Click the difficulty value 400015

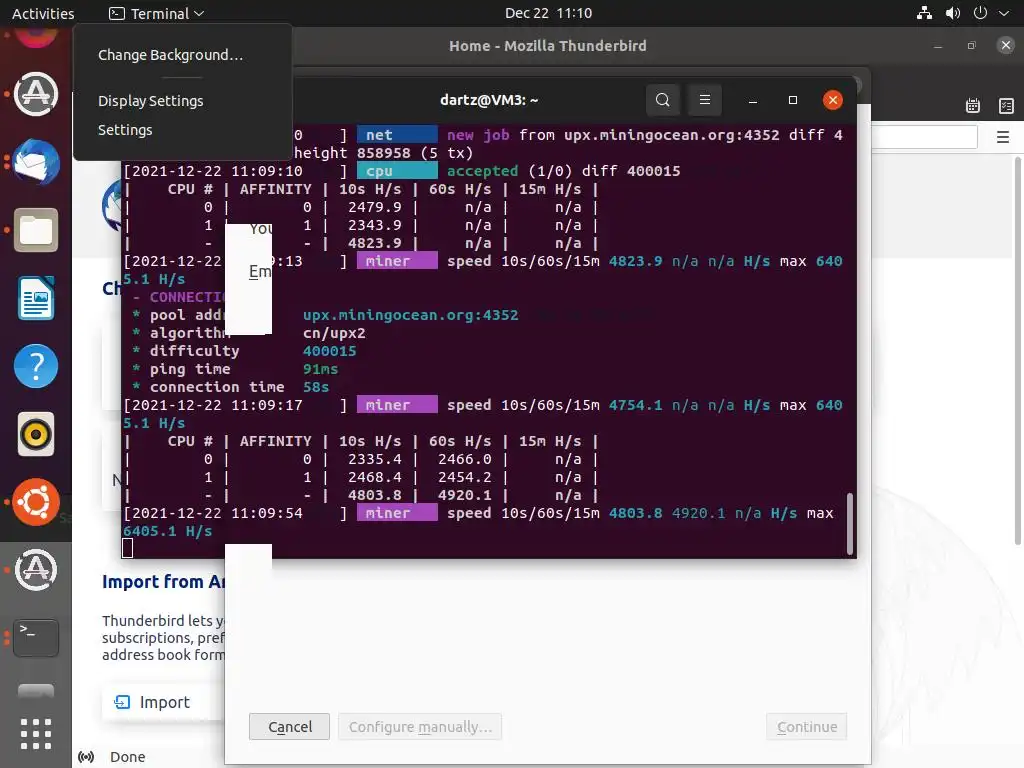point(329,351)
